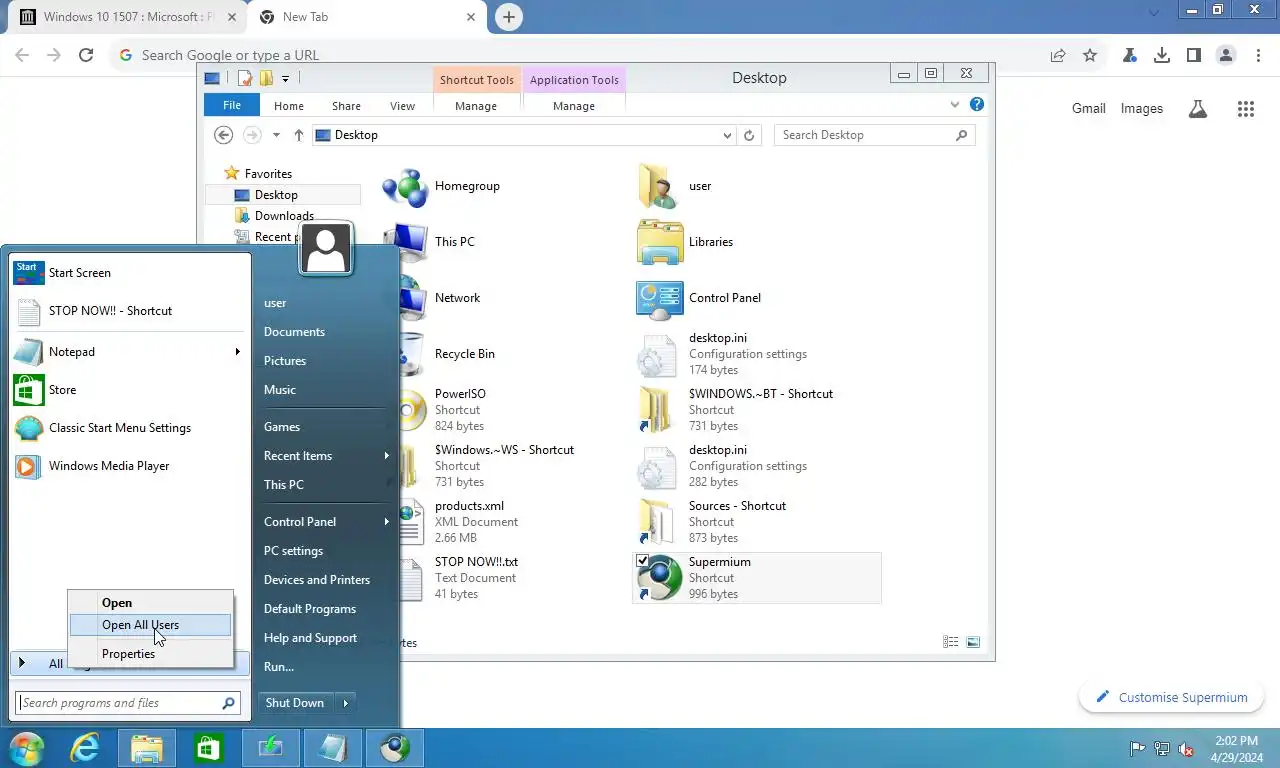Refresh the Desktop folder address bar
The height and width of the screenshot is (768, 1280).
[x=750, y=135]
